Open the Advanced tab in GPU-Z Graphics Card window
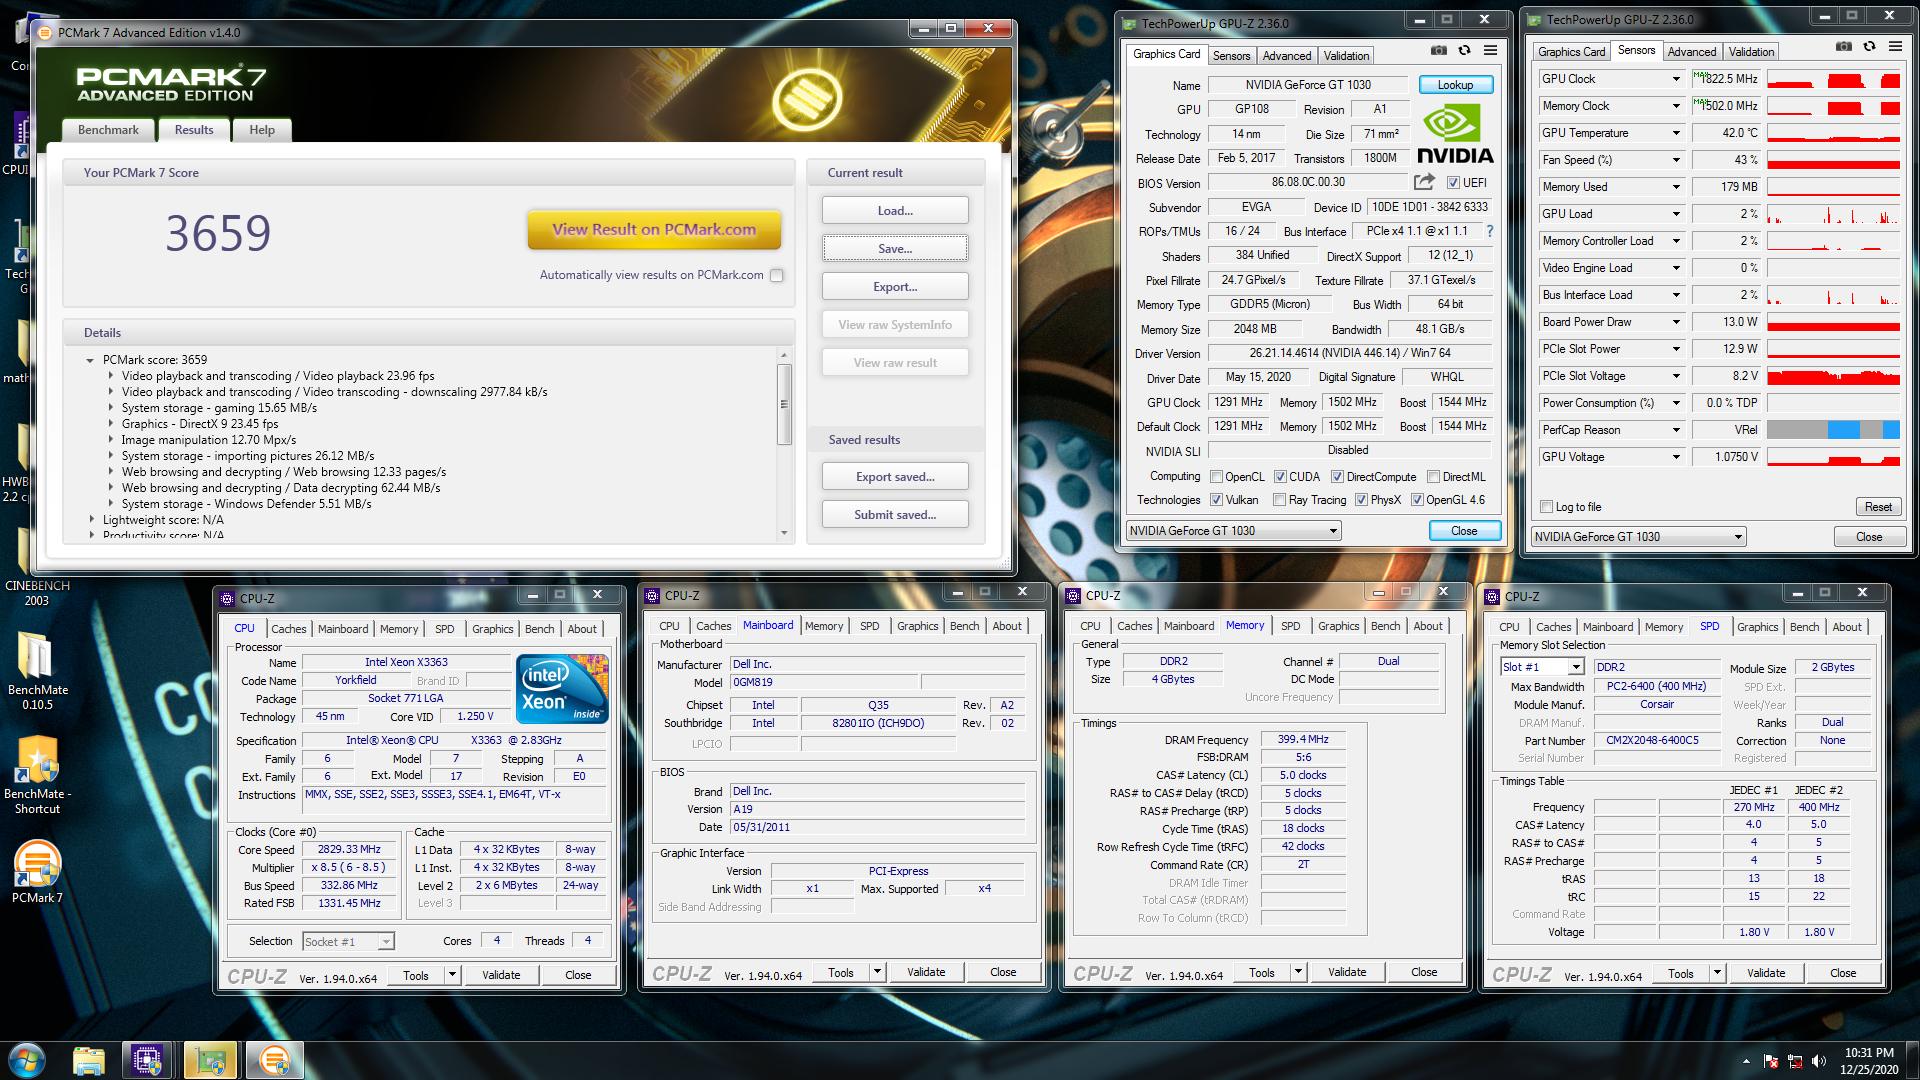Screen dimensions: 1920x1080 (1286, 56)
